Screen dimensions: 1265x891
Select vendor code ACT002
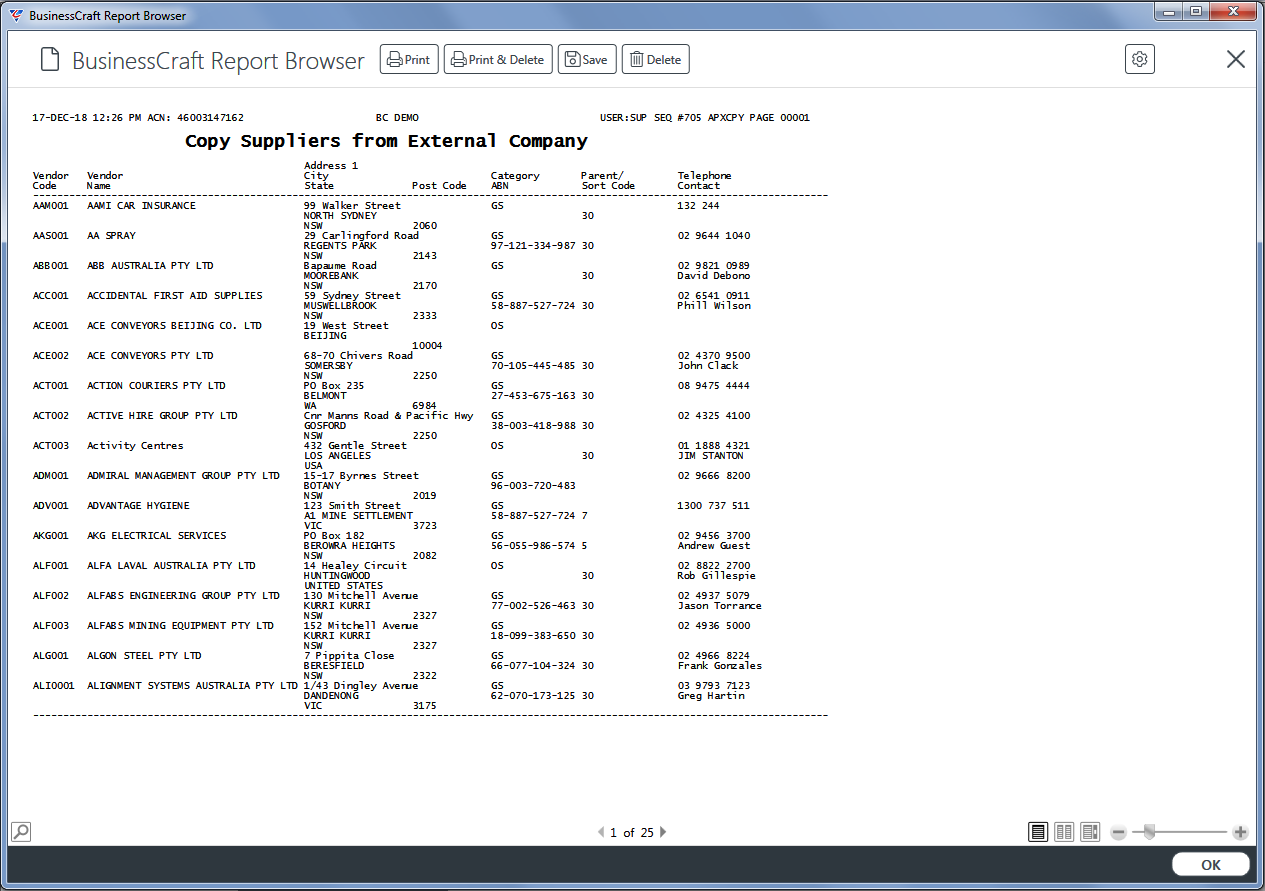(x=51, y=416)
